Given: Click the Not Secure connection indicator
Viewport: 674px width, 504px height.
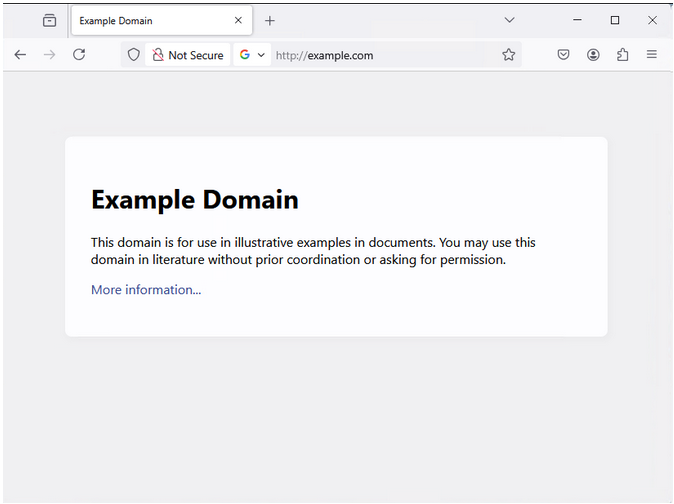Looking at the screenshot, I should (188, 55).
